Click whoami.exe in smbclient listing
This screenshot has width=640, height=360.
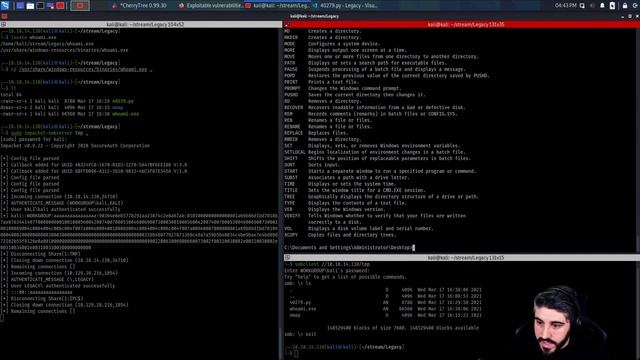click(x=303, y=309)
